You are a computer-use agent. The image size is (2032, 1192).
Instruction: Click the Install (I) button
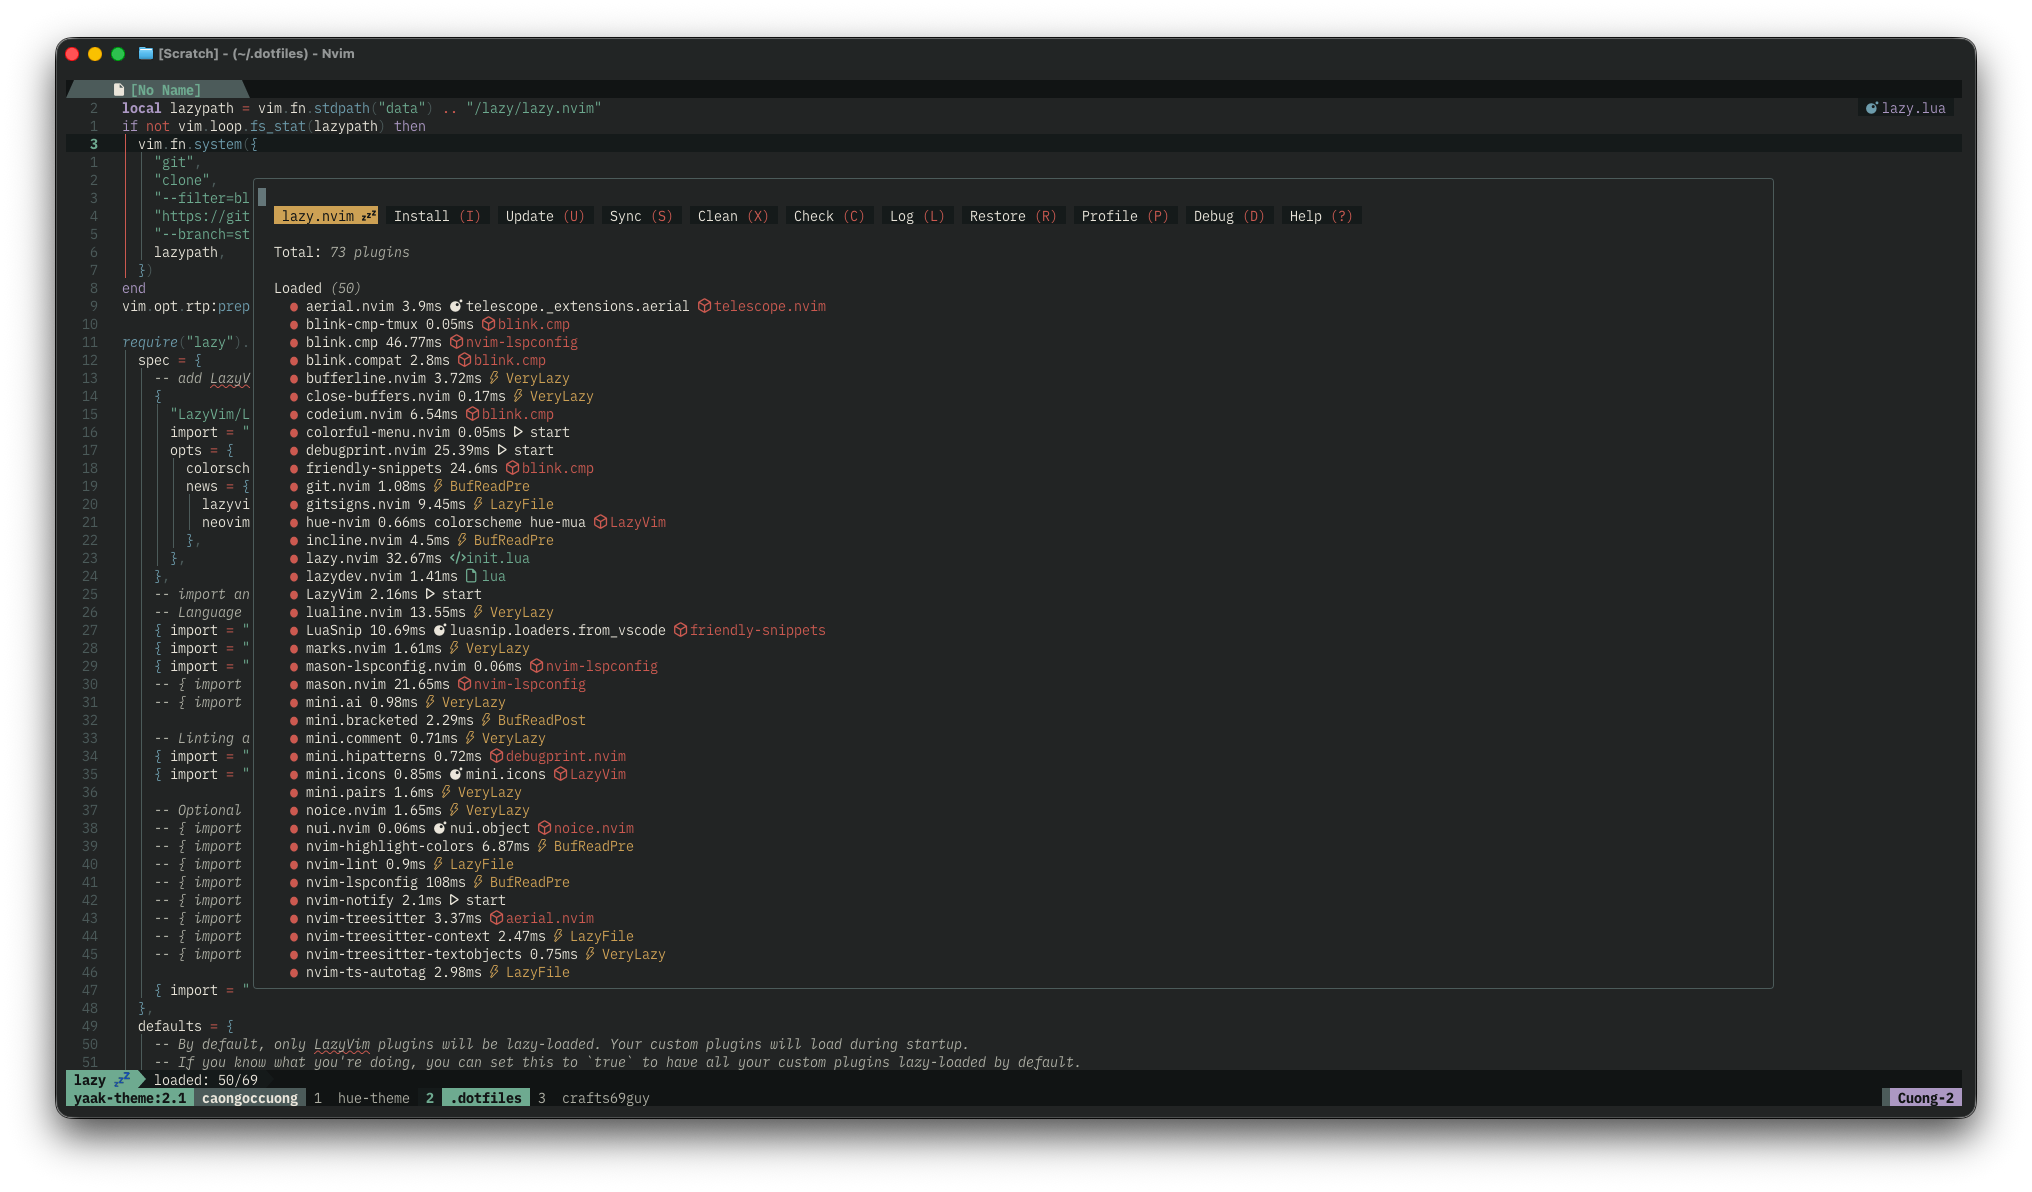click(x=437, y=216)
